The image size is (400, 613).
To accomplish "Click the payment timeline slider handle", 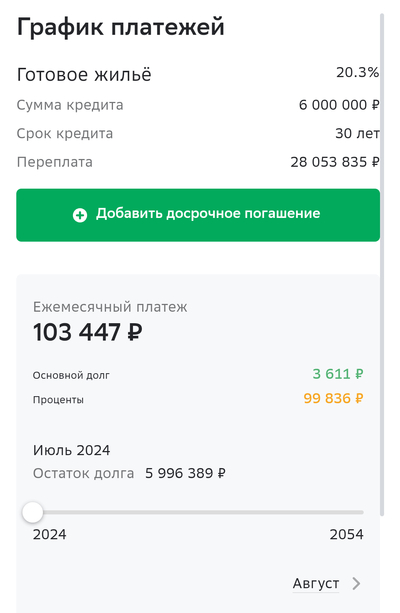I will [33, 512].
